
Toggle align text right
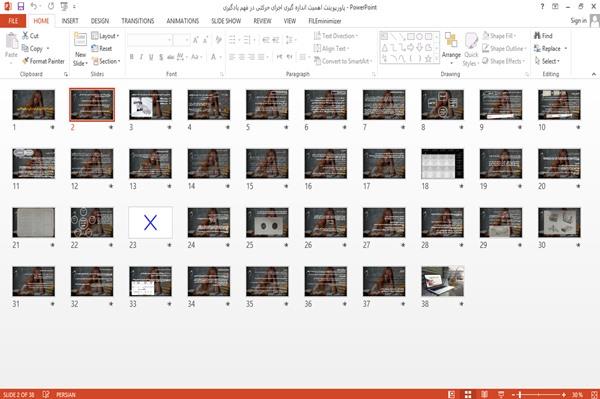click(251, 57)
